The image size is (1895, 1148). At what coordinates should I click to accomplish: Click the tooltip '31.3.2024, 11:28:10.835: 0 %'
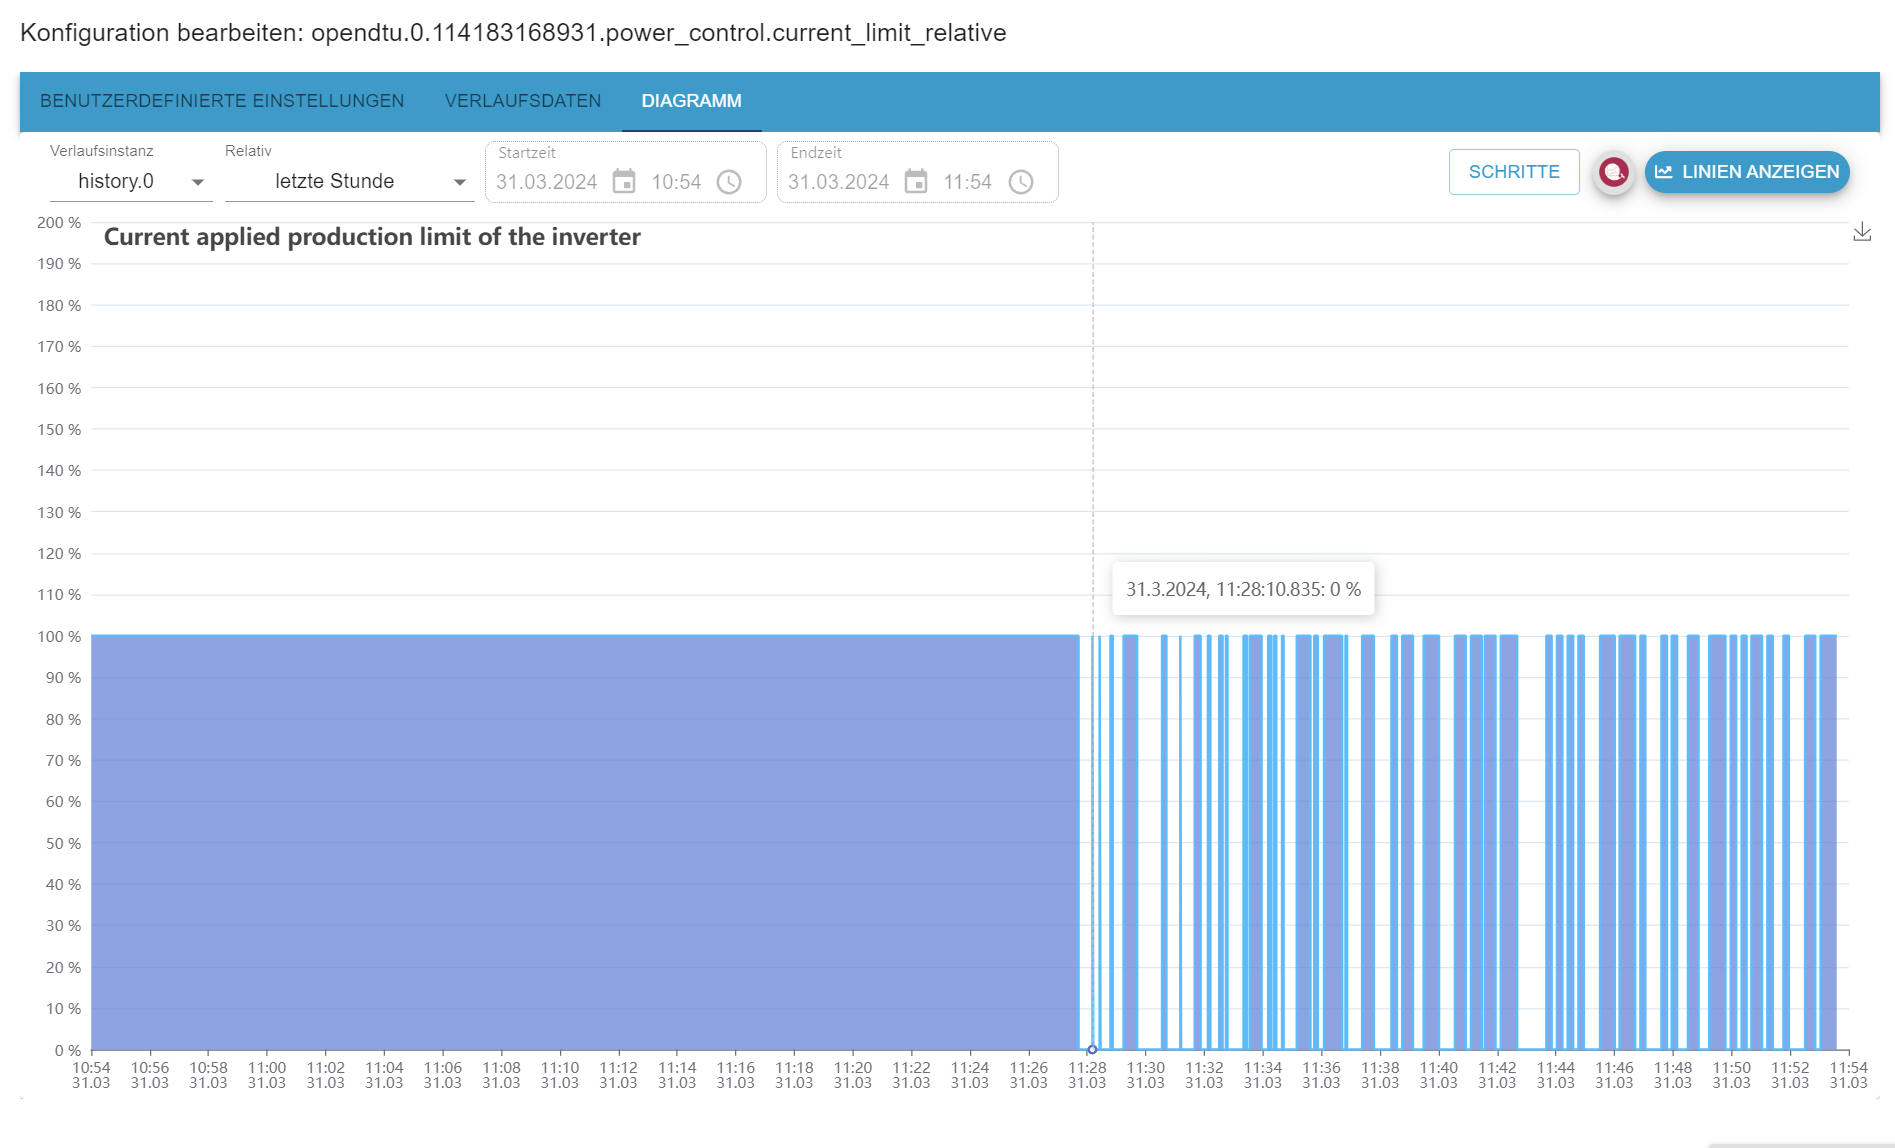coord(1243,589)
